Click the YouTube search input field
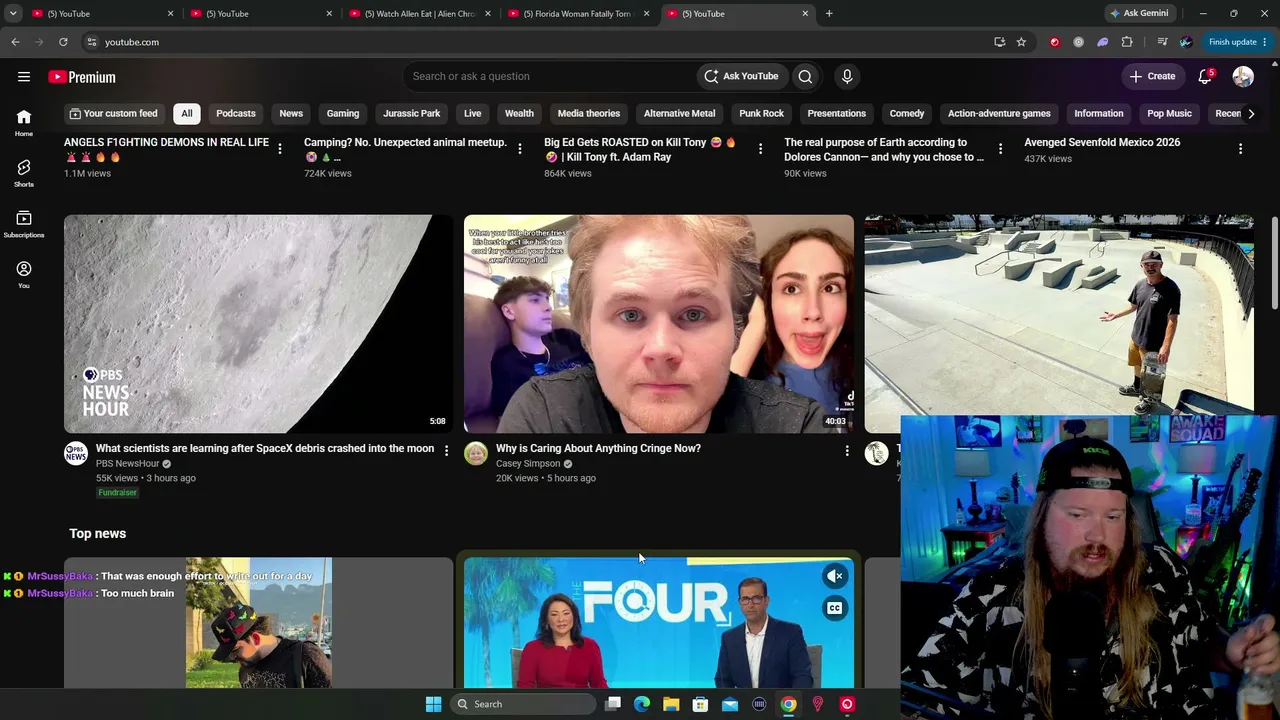This screenshot has height=720, width=1280. 550,76
